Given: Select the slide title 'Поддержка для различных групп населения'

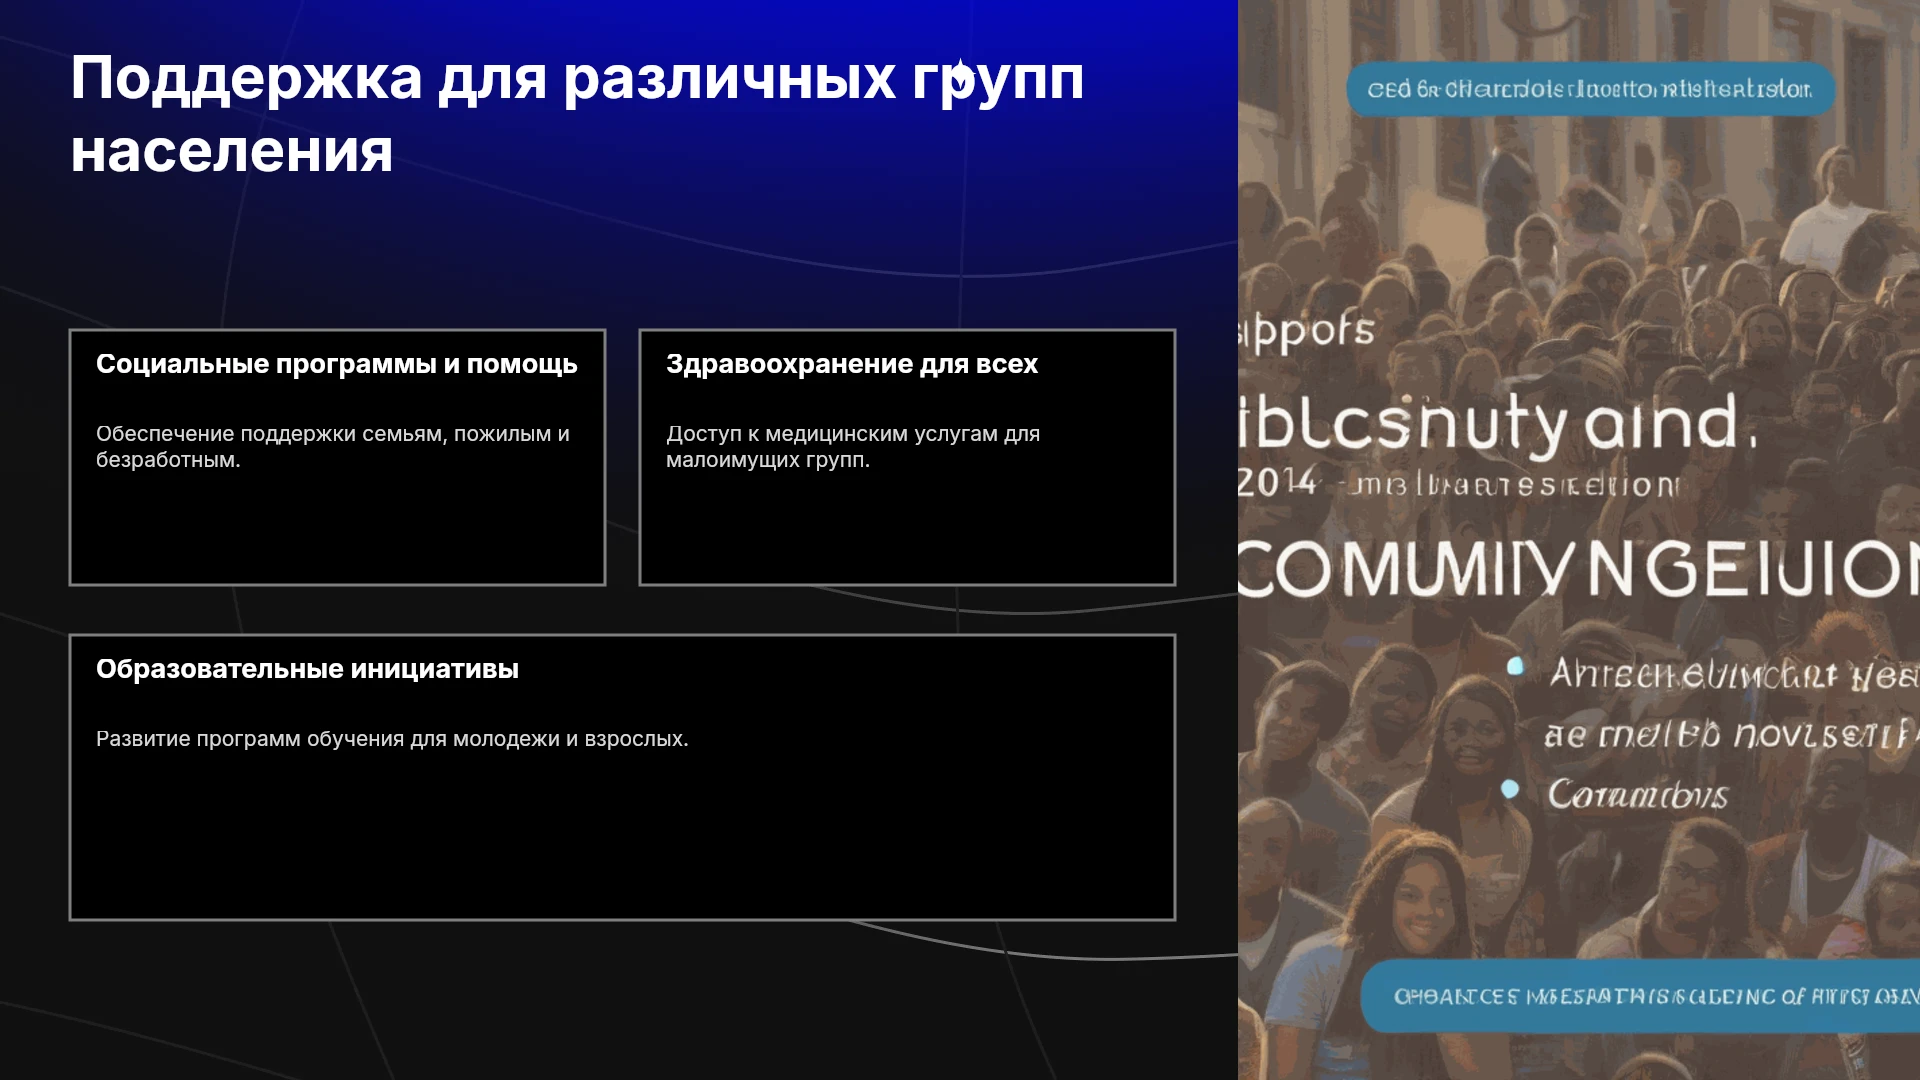Looking at the screenshot, I should [x=577, y=115].
